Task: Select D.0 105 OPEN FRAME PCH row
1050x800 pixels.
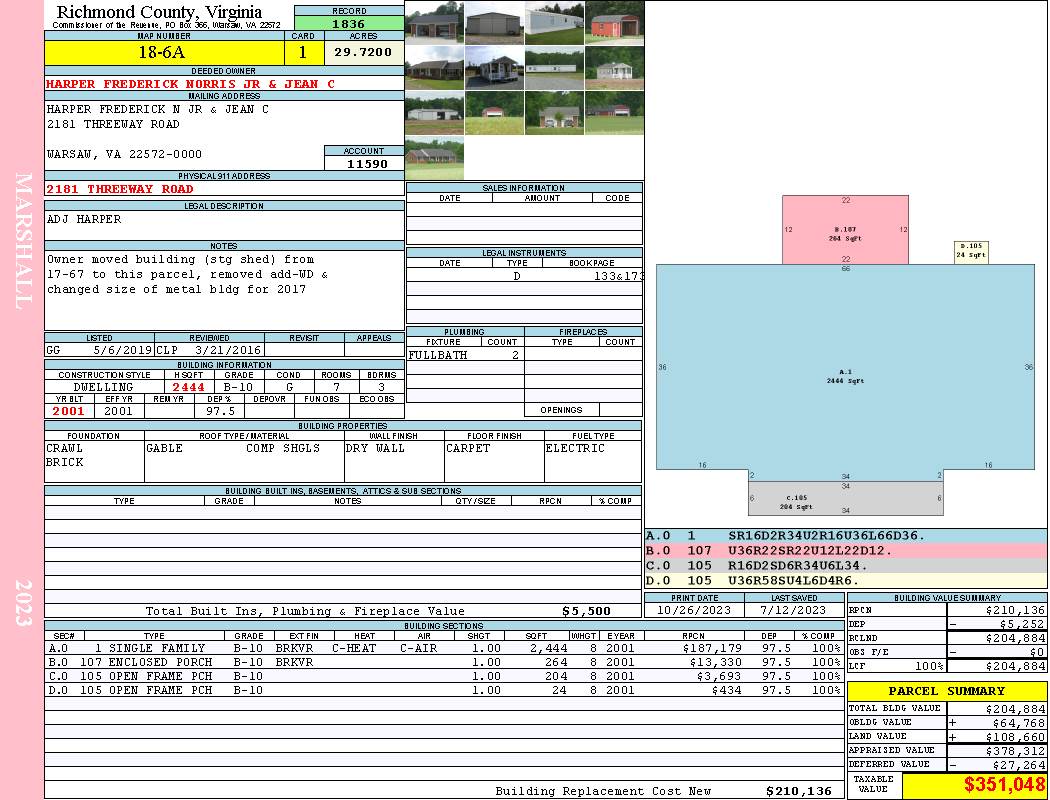Action: point(443,690)
